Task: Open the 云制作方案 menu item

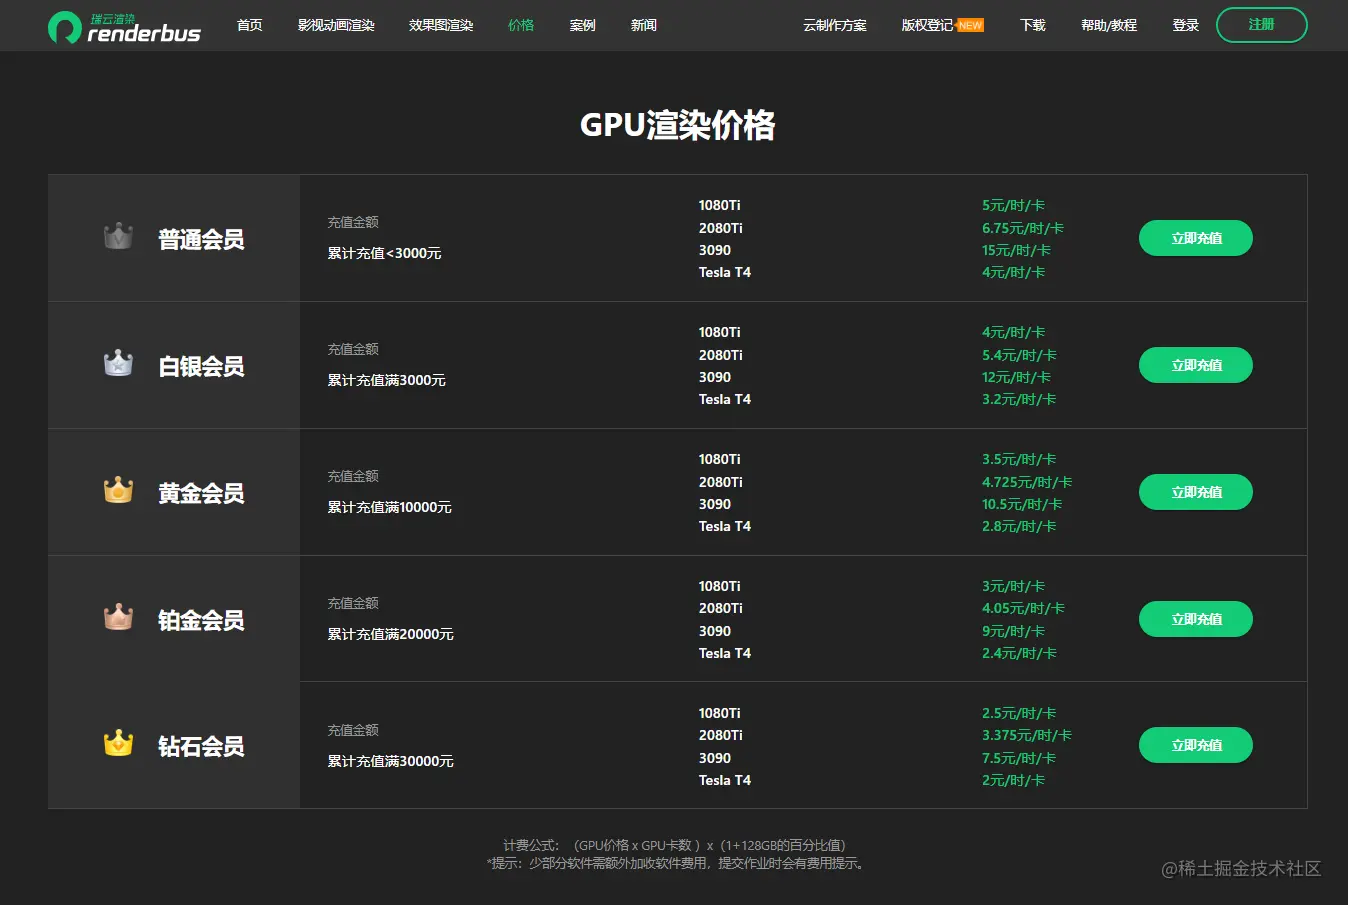Action: pyautogui.click(x=835, y=25)
